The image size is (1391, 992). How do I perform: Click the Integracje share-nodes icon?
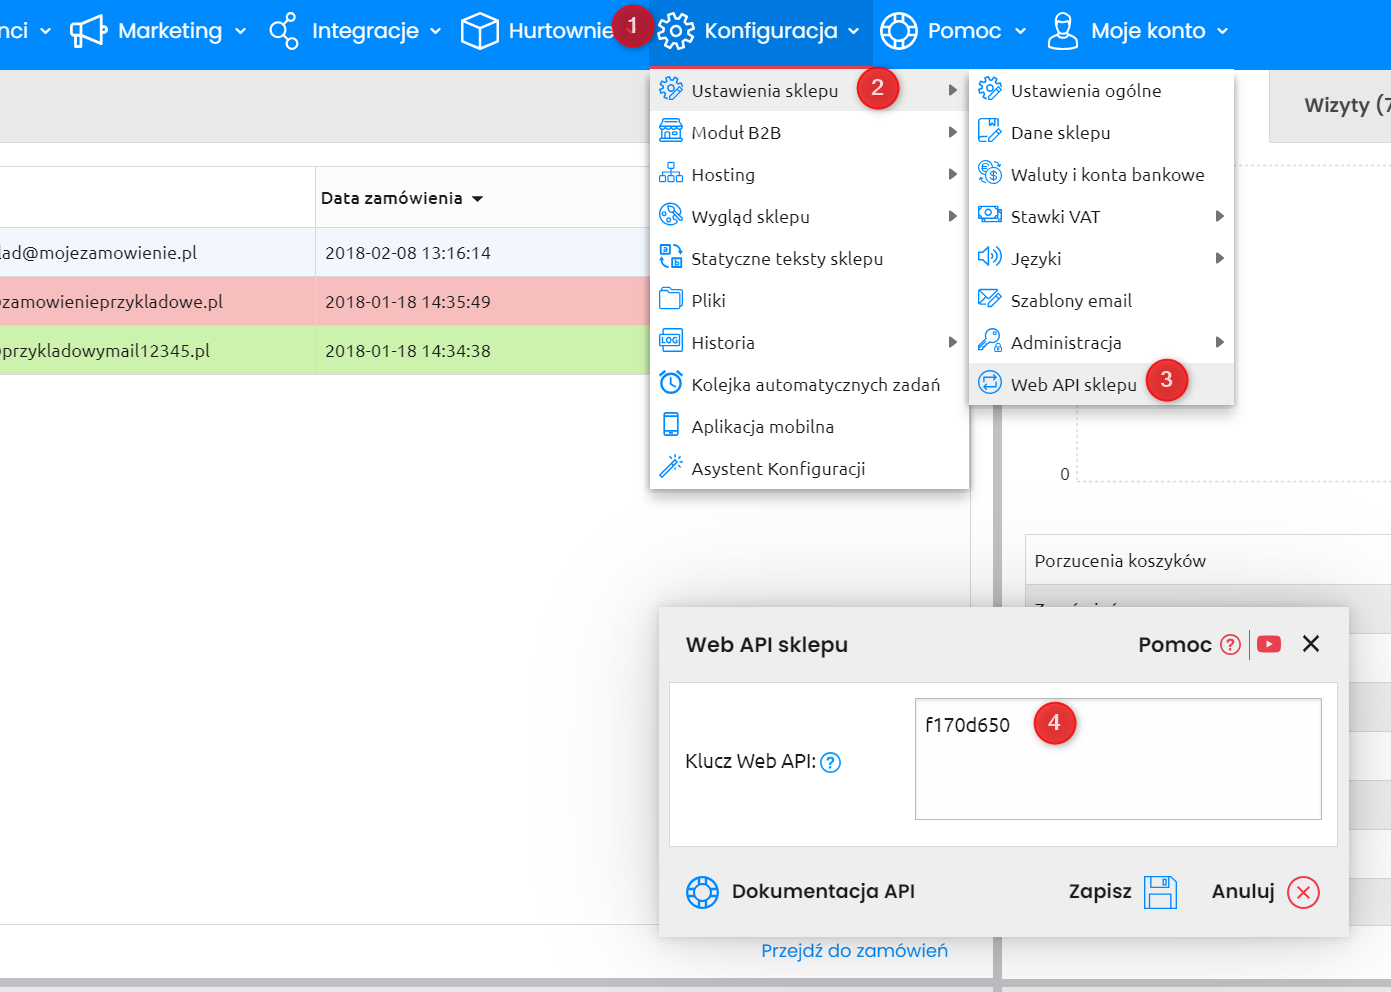[x=283, y=31]
